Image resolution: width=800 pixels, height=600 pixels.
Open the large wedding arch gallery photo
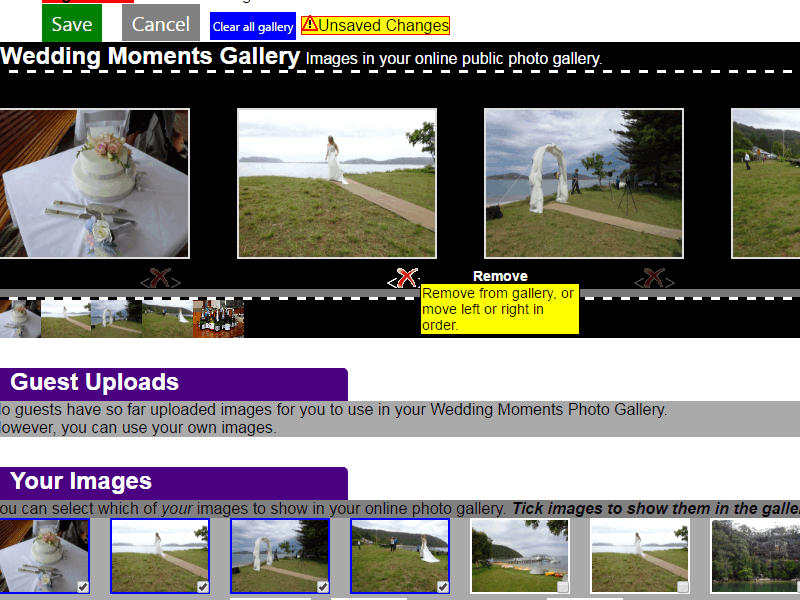pyautogui.click(x=584, y=183)
